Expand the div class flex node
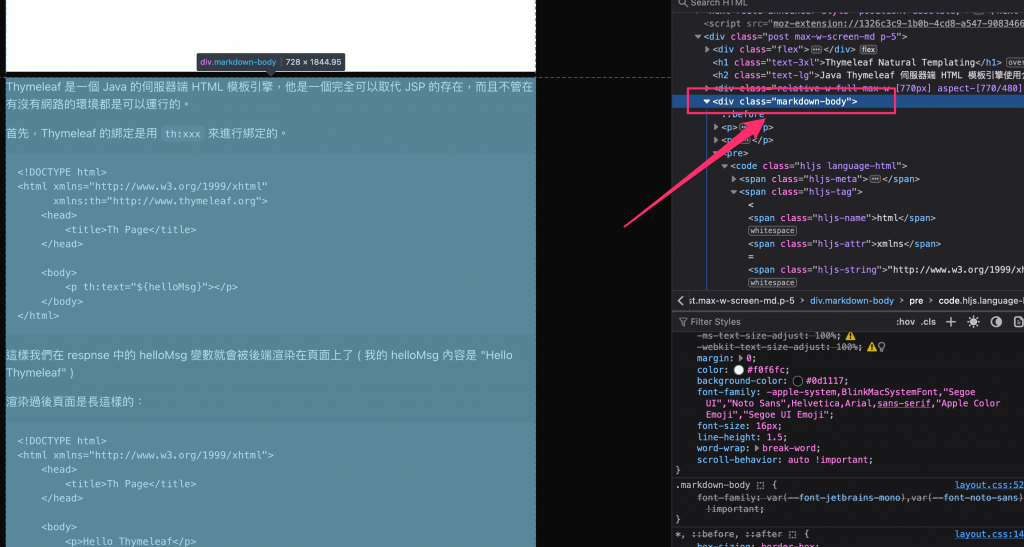1024x547 pixels. [707, 50]
